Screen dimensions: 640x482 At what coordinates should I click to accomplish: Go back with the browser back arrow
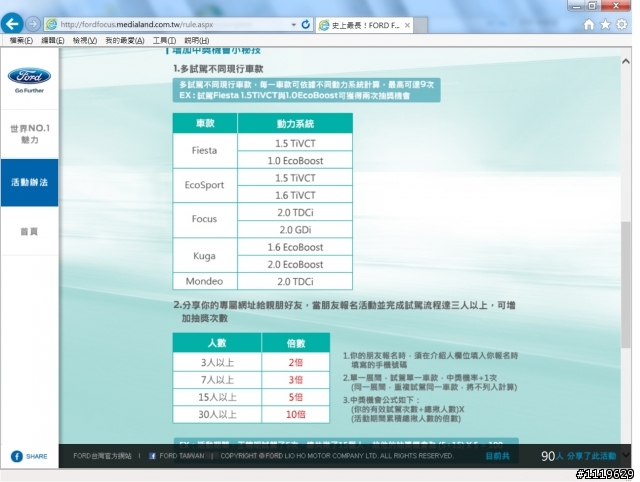pos(11,24)
